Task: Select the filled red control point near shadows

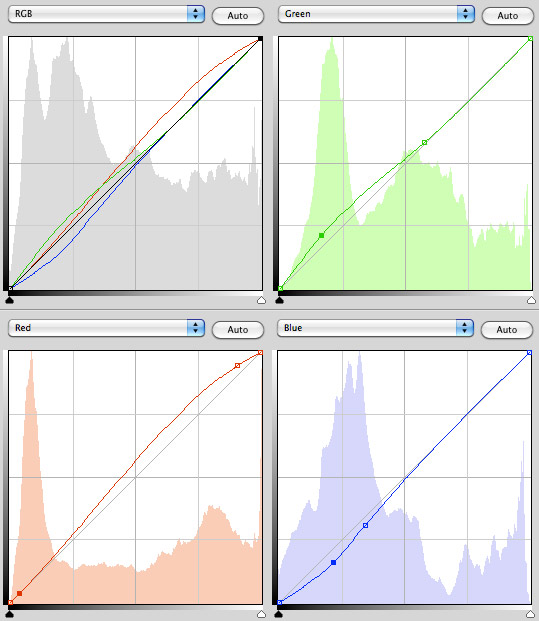Action: 19,594
